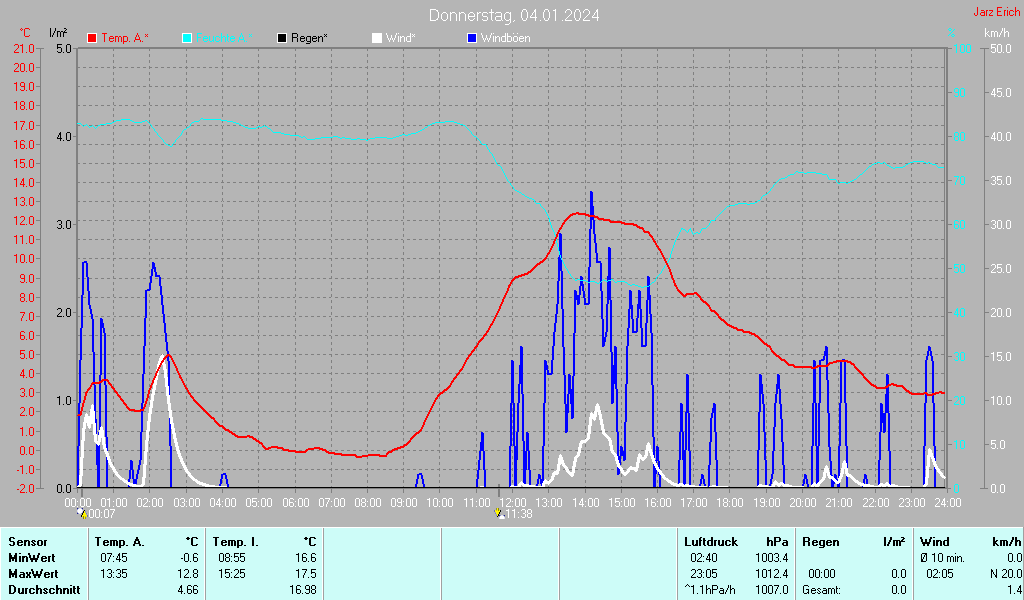This screenshot has height=600, width=1024.
Task: Select the MinWert row label
Action: [x=31, y=558]
